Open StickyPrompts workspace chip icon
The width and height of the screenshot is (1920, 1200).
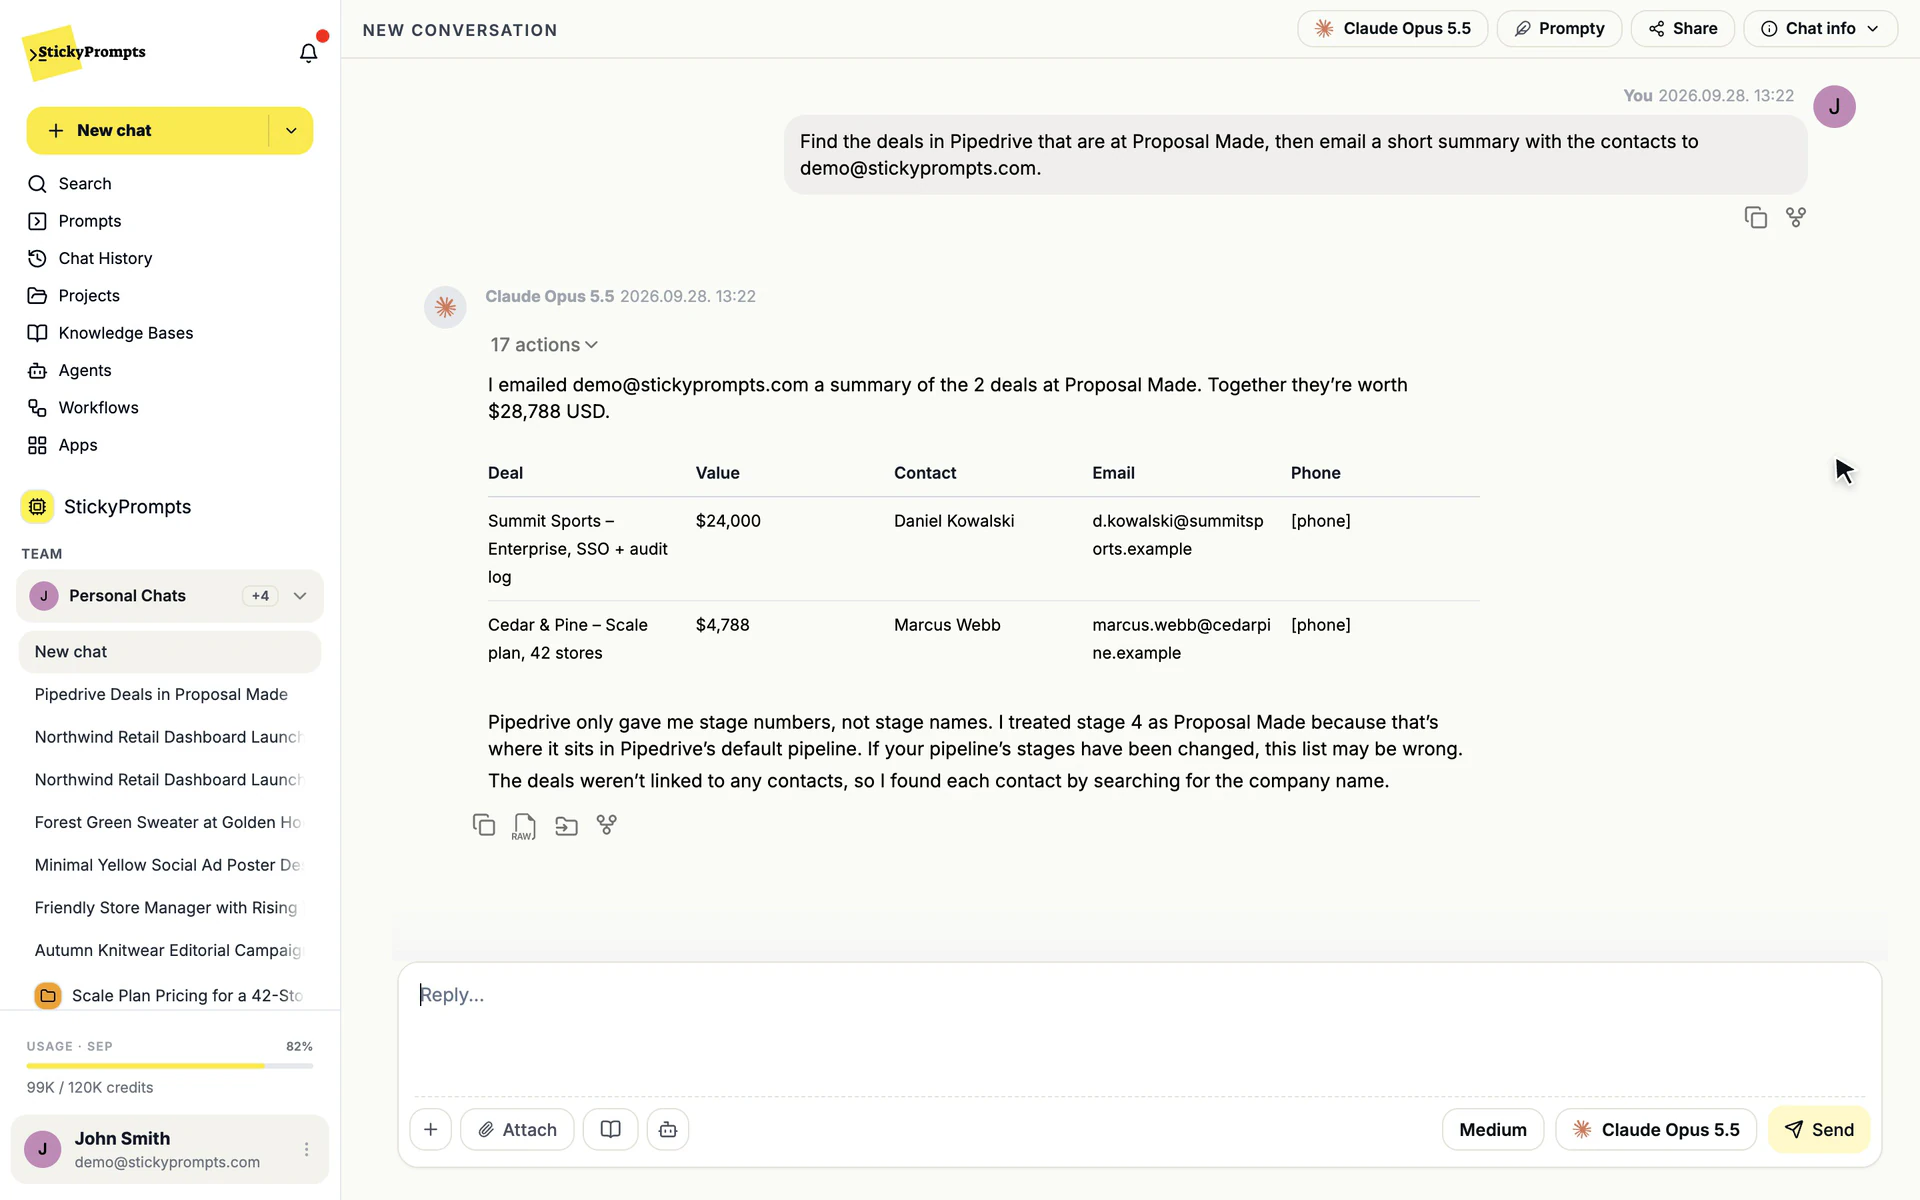click(x=37, y=507)
